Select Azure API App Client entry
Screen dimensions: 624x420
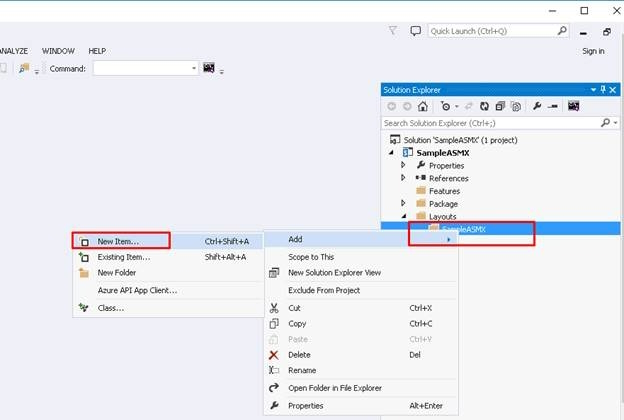[x=168, y=290]
